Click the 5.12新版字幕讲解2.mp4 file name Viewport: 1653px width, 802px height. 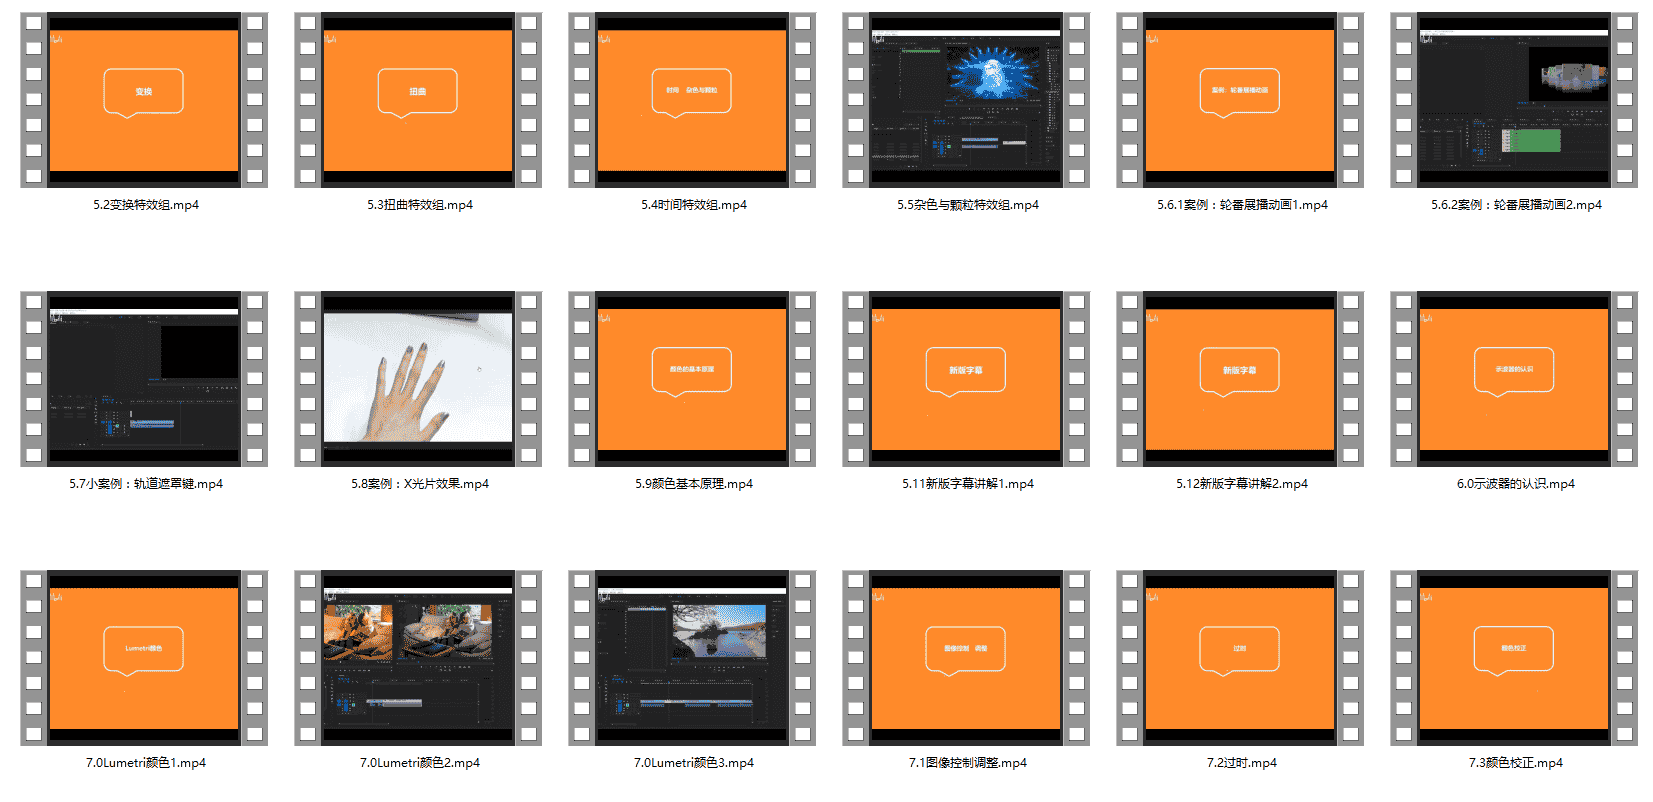click(1242, 484)
